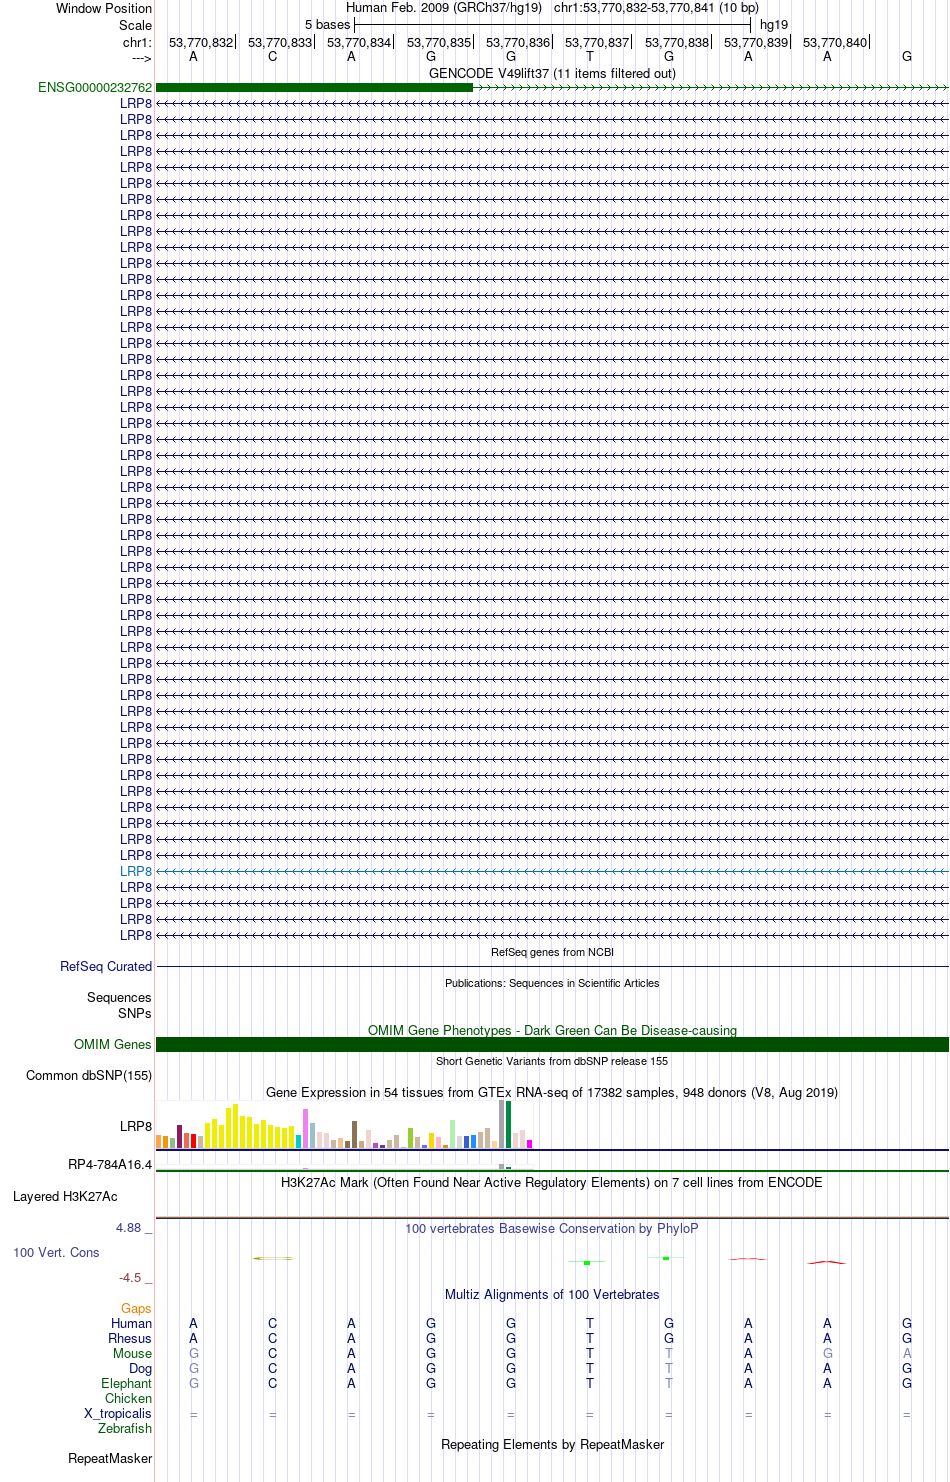Click the Window Position label

104,9
